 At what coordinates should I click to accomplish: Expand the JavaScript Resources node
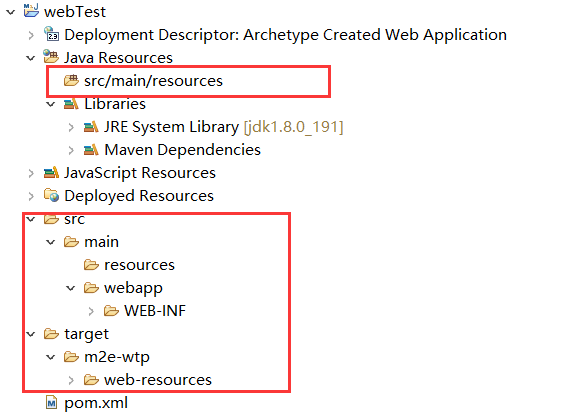coord(31,173)
